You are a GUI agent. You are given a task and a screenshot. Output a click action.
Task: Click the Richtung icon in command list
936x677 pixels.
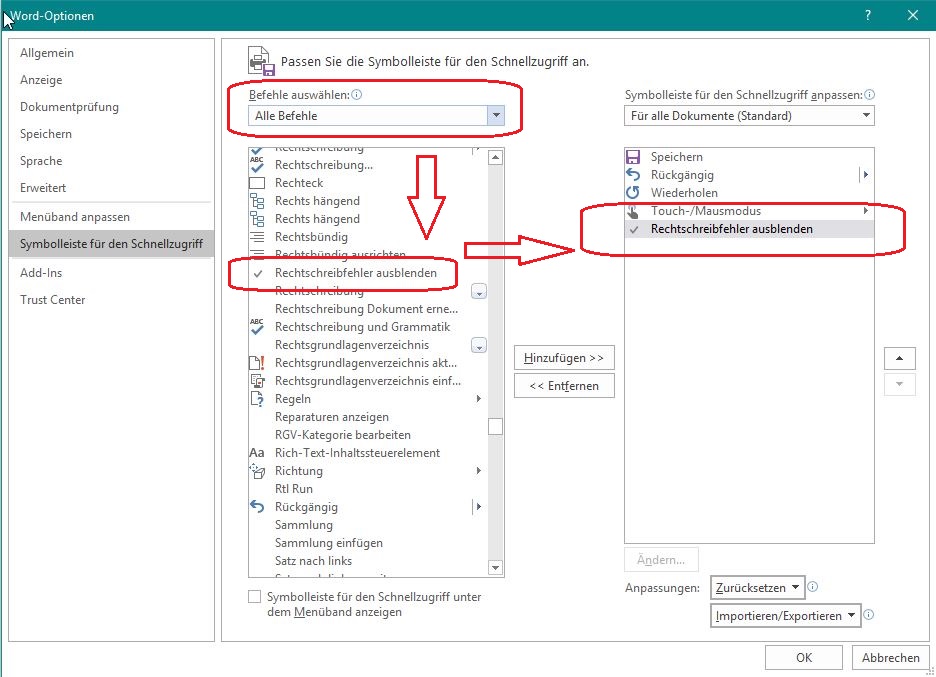257,471
